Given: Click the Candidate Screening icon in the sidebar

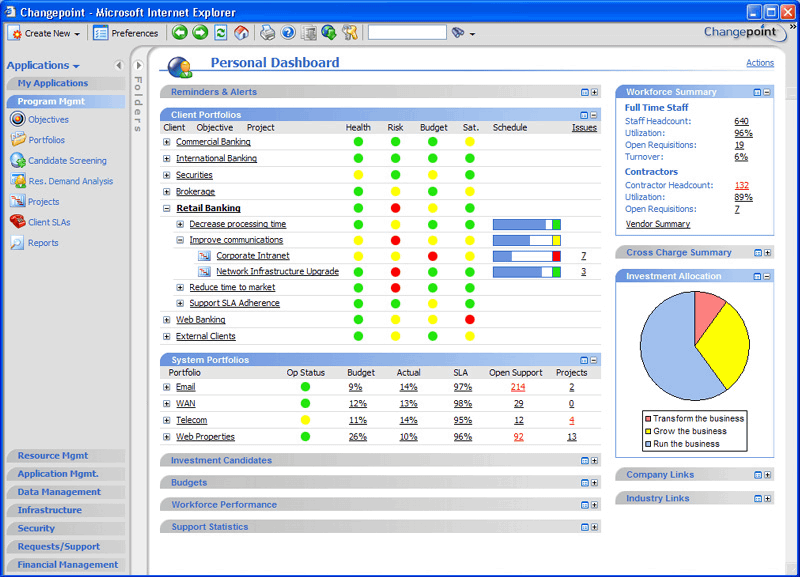Looking at the screenshot, I should 17,160.
